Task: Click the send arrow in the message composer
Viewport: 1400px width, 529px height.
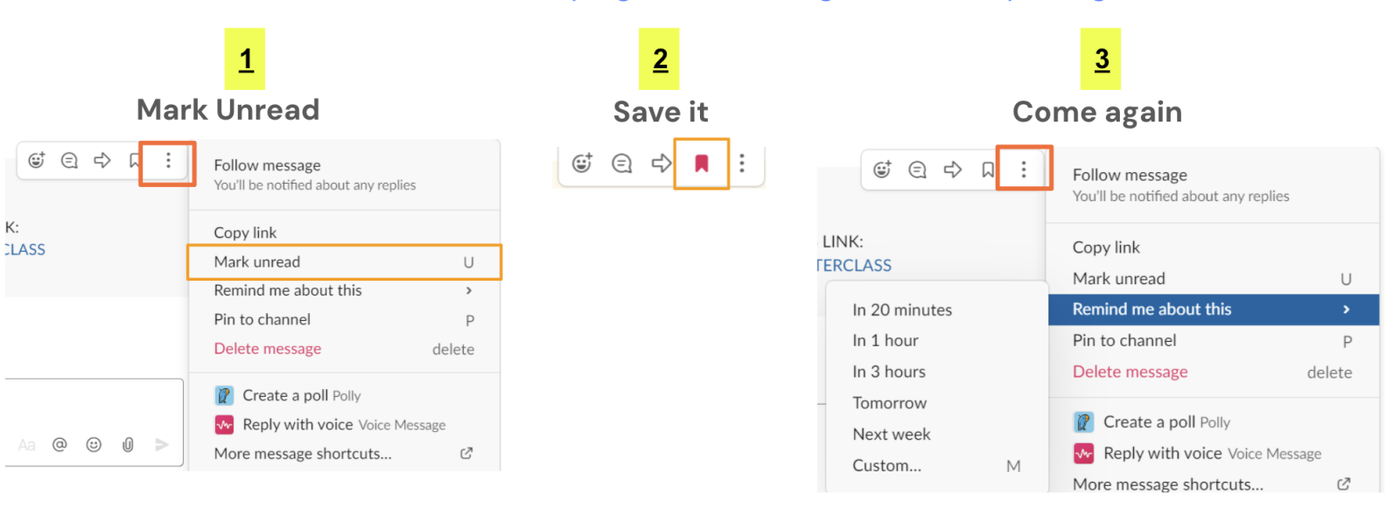Action: click(162, 445)
